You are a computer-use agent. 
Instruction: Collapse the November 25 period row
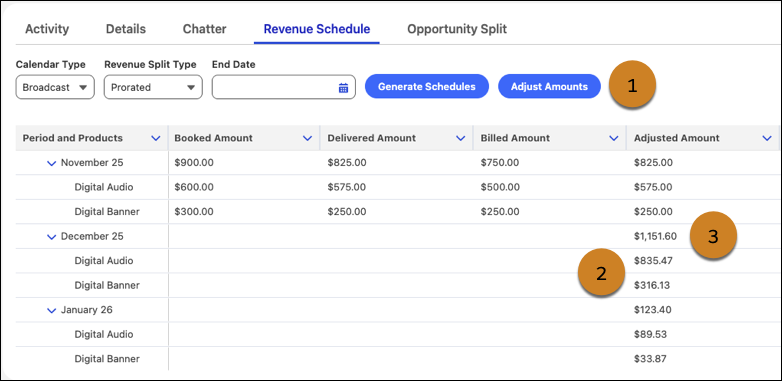click(51, 163)
